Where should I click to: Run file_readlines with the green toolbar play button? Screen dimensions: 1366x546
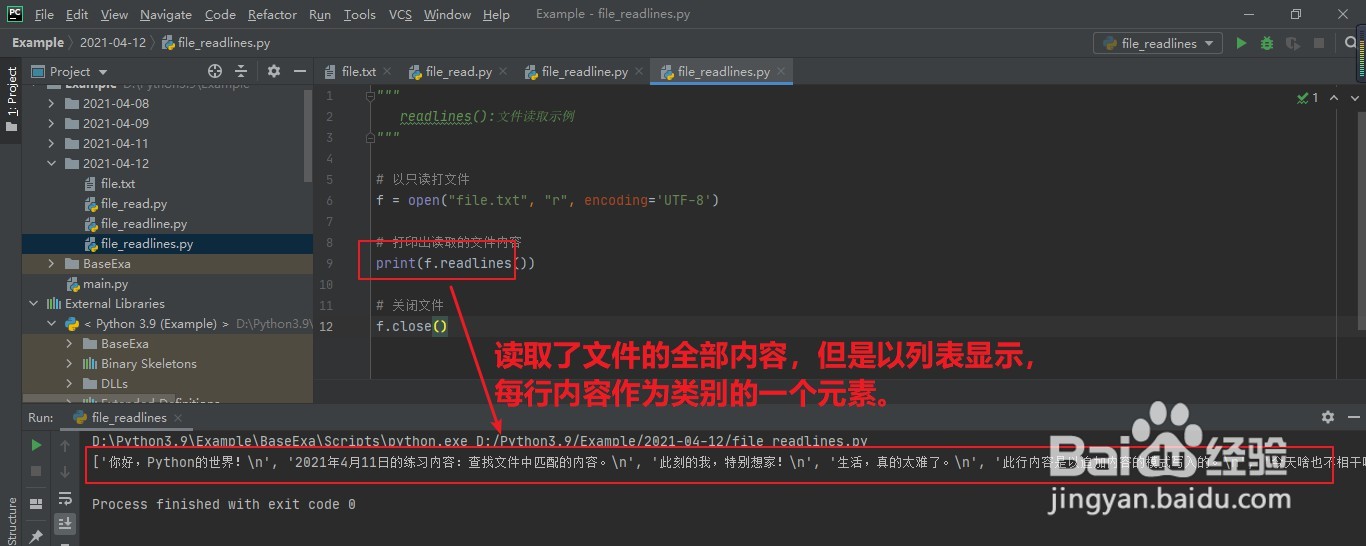coord(1241,43)
